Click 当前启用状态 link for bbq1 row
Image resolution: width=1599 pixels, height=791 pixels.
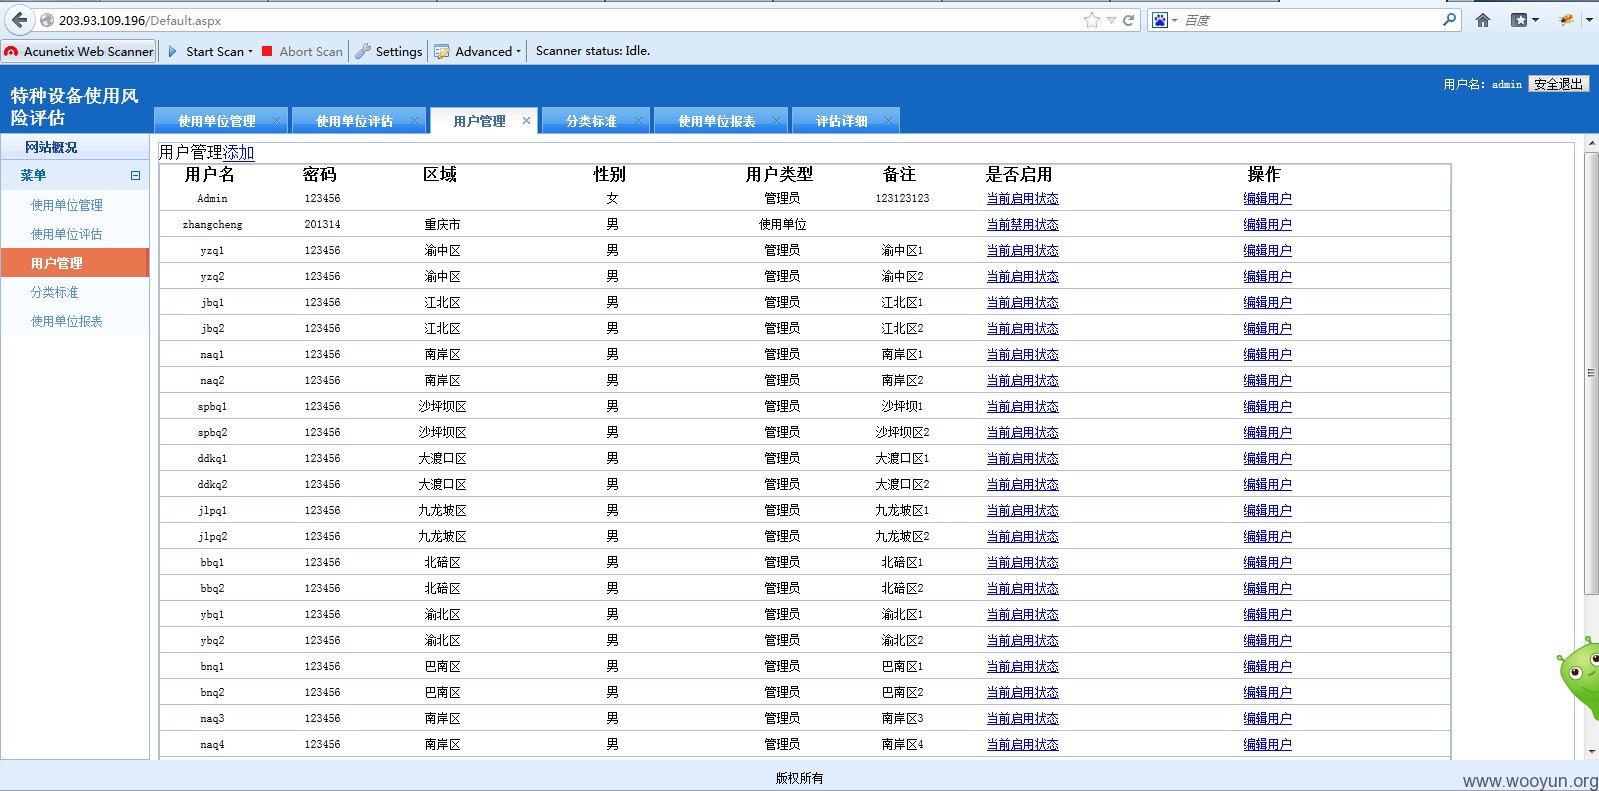point(1022,563)
